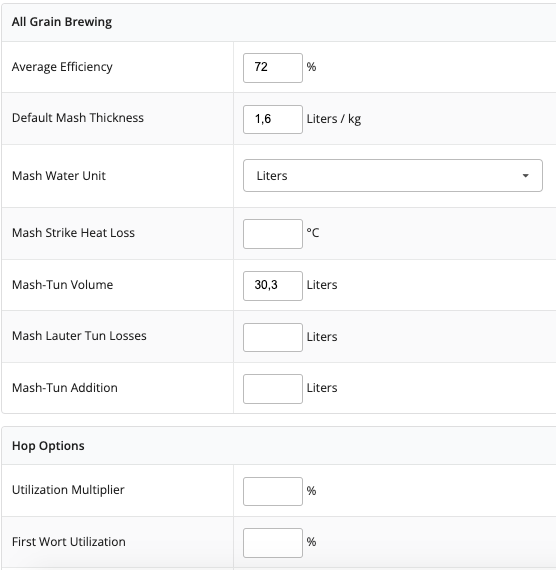Click the Average Efficiency input field
Image resolution: width=556 pixels, height=570 pixels.
[x=273, y=68]
